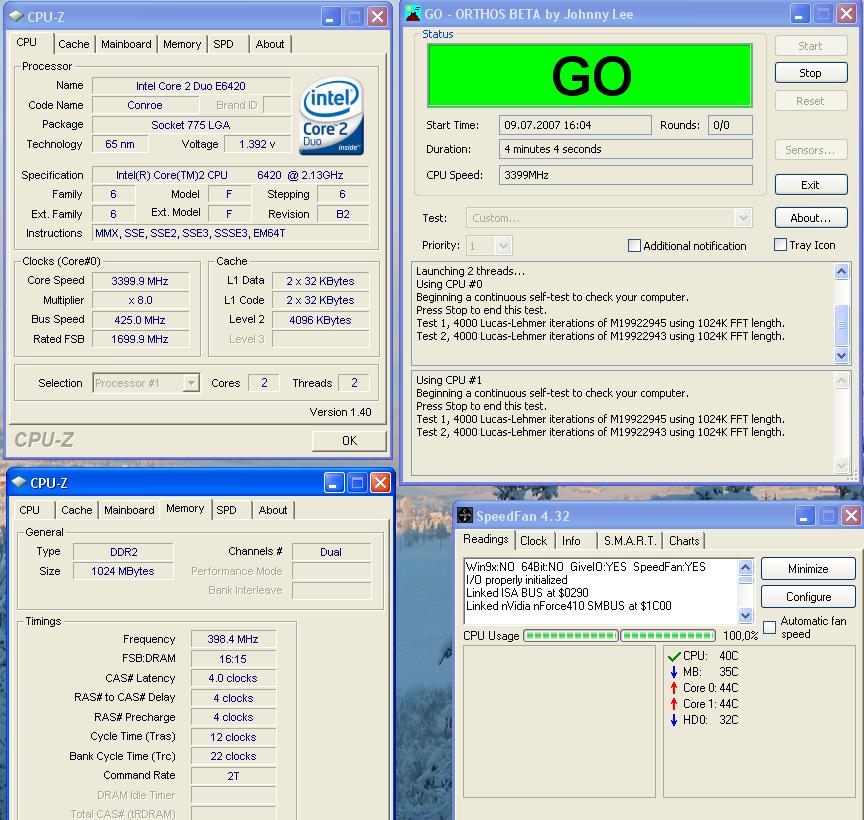The height and width of the screenshot is (820, 864).
Task: Open the Priority dropdown in ORTHOS
Action: tap(503, 246)
